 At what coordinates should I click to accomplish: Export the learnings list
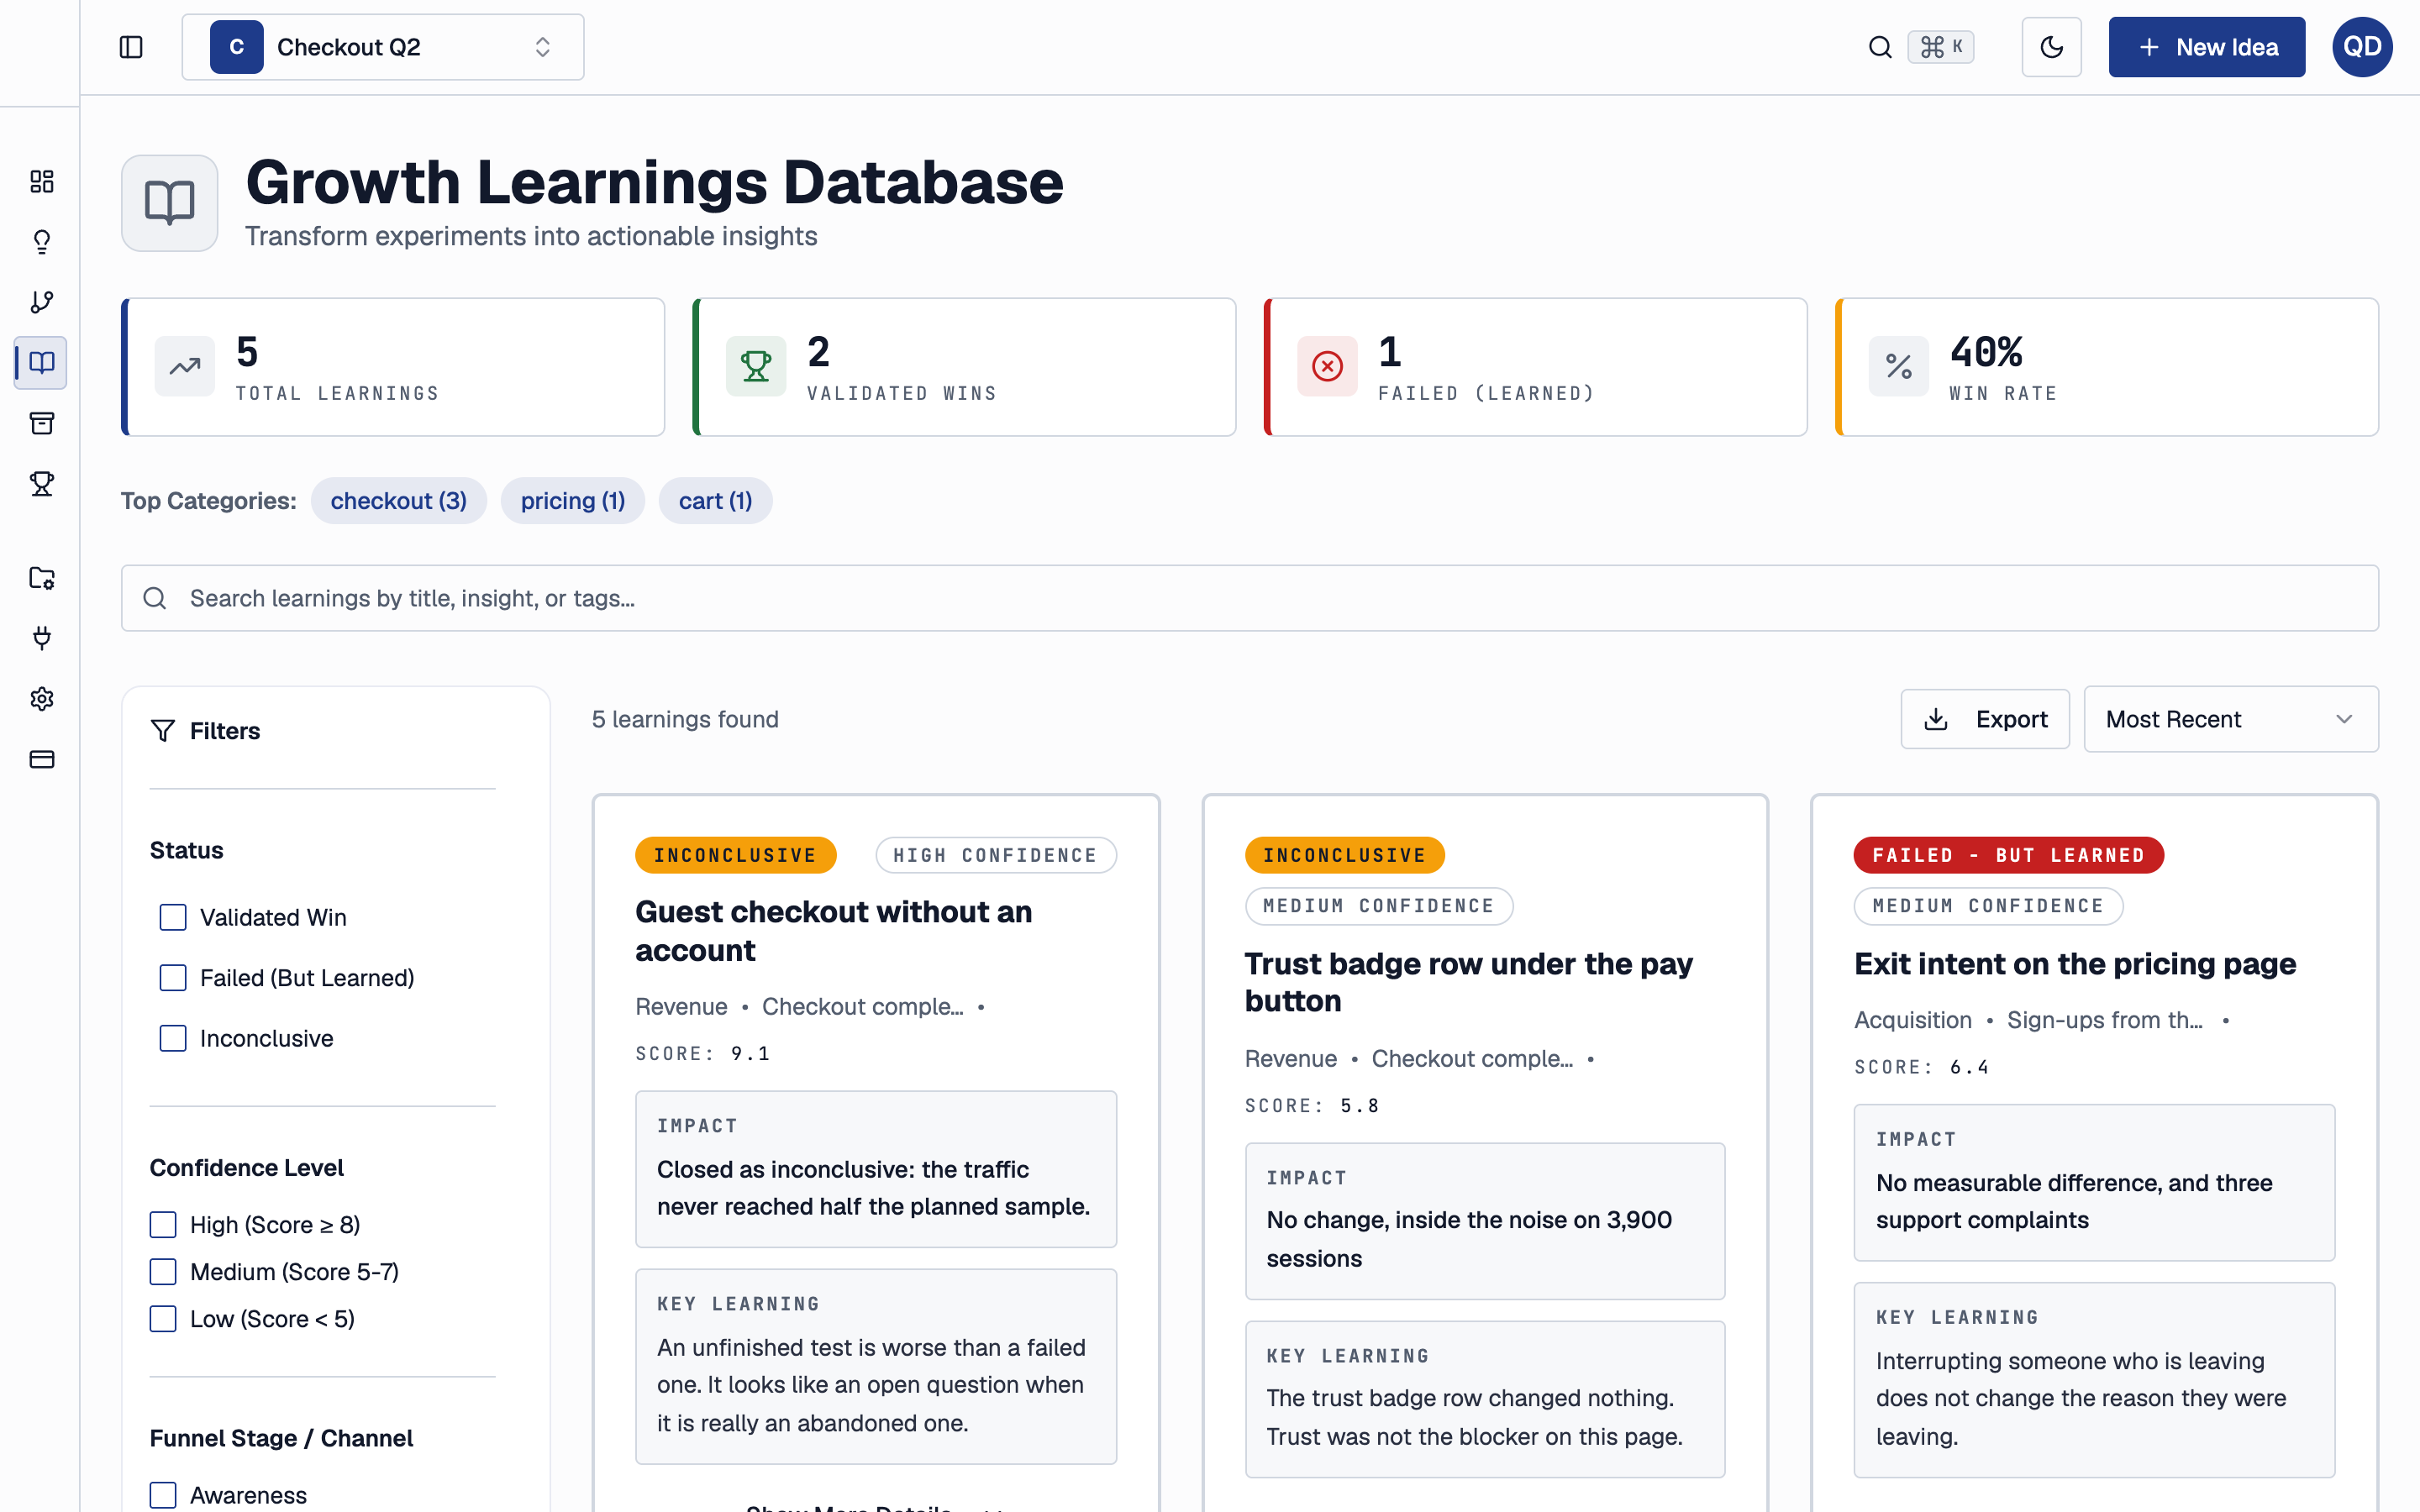[1985, 719]
